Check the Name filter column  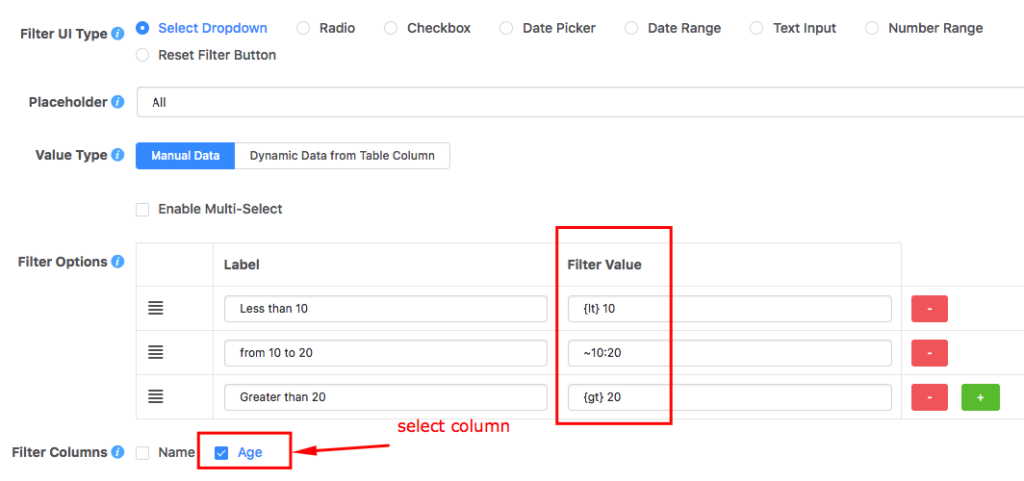tap(142, 453)
